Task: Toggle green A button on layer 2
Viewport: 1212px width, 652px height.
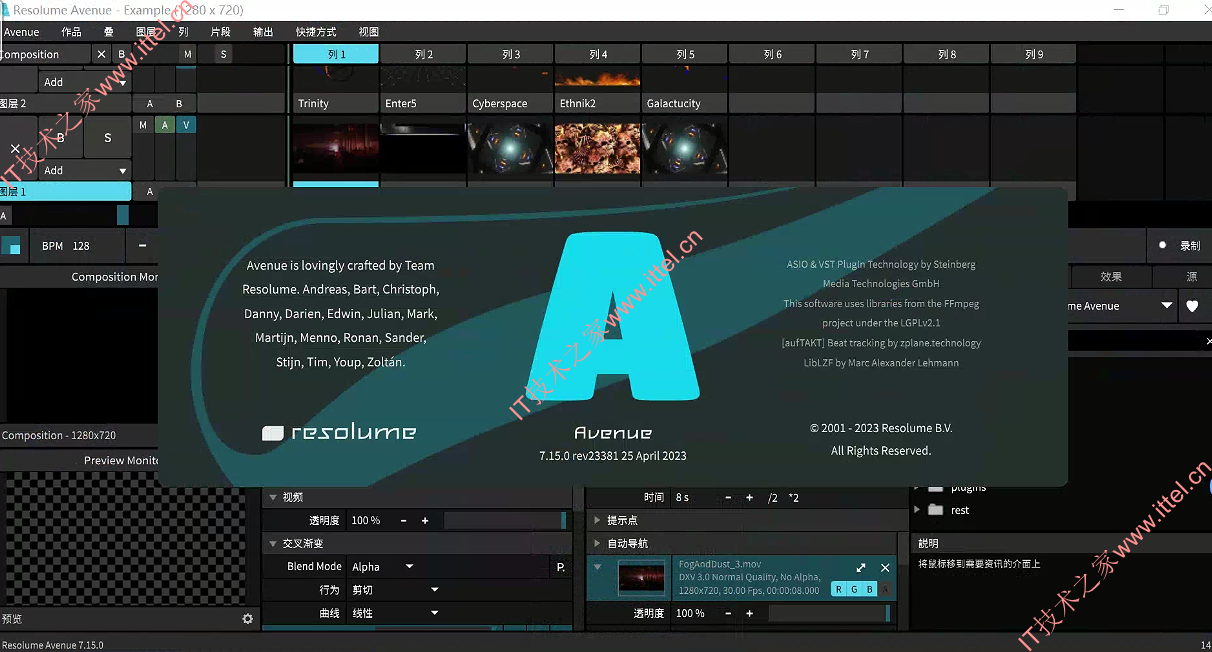Action: pos(166,125)
